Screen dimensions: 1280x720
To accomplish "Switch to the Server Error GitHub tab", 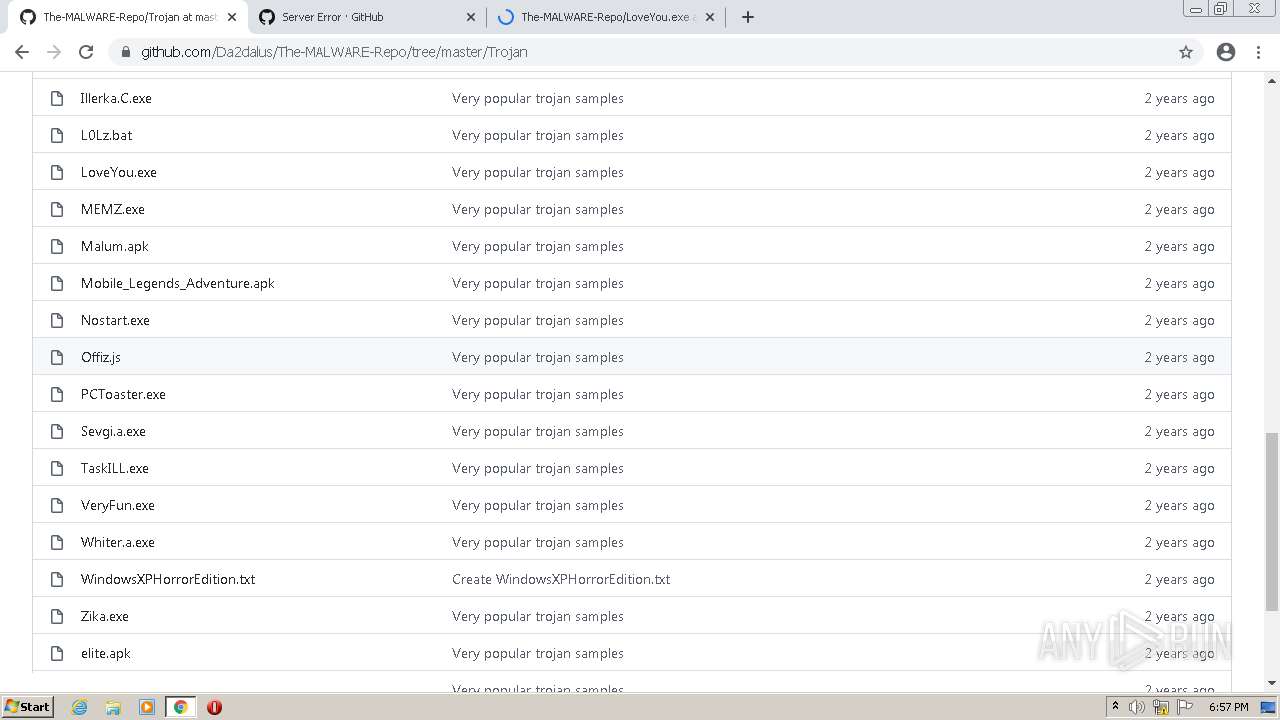I will coord(367,17).
